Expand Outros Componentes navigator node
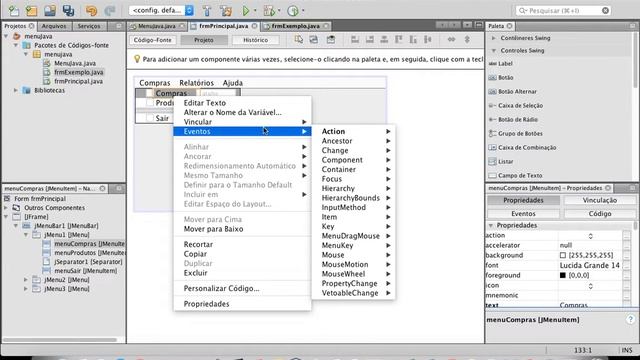640x360 pixels. pos(6,208)
